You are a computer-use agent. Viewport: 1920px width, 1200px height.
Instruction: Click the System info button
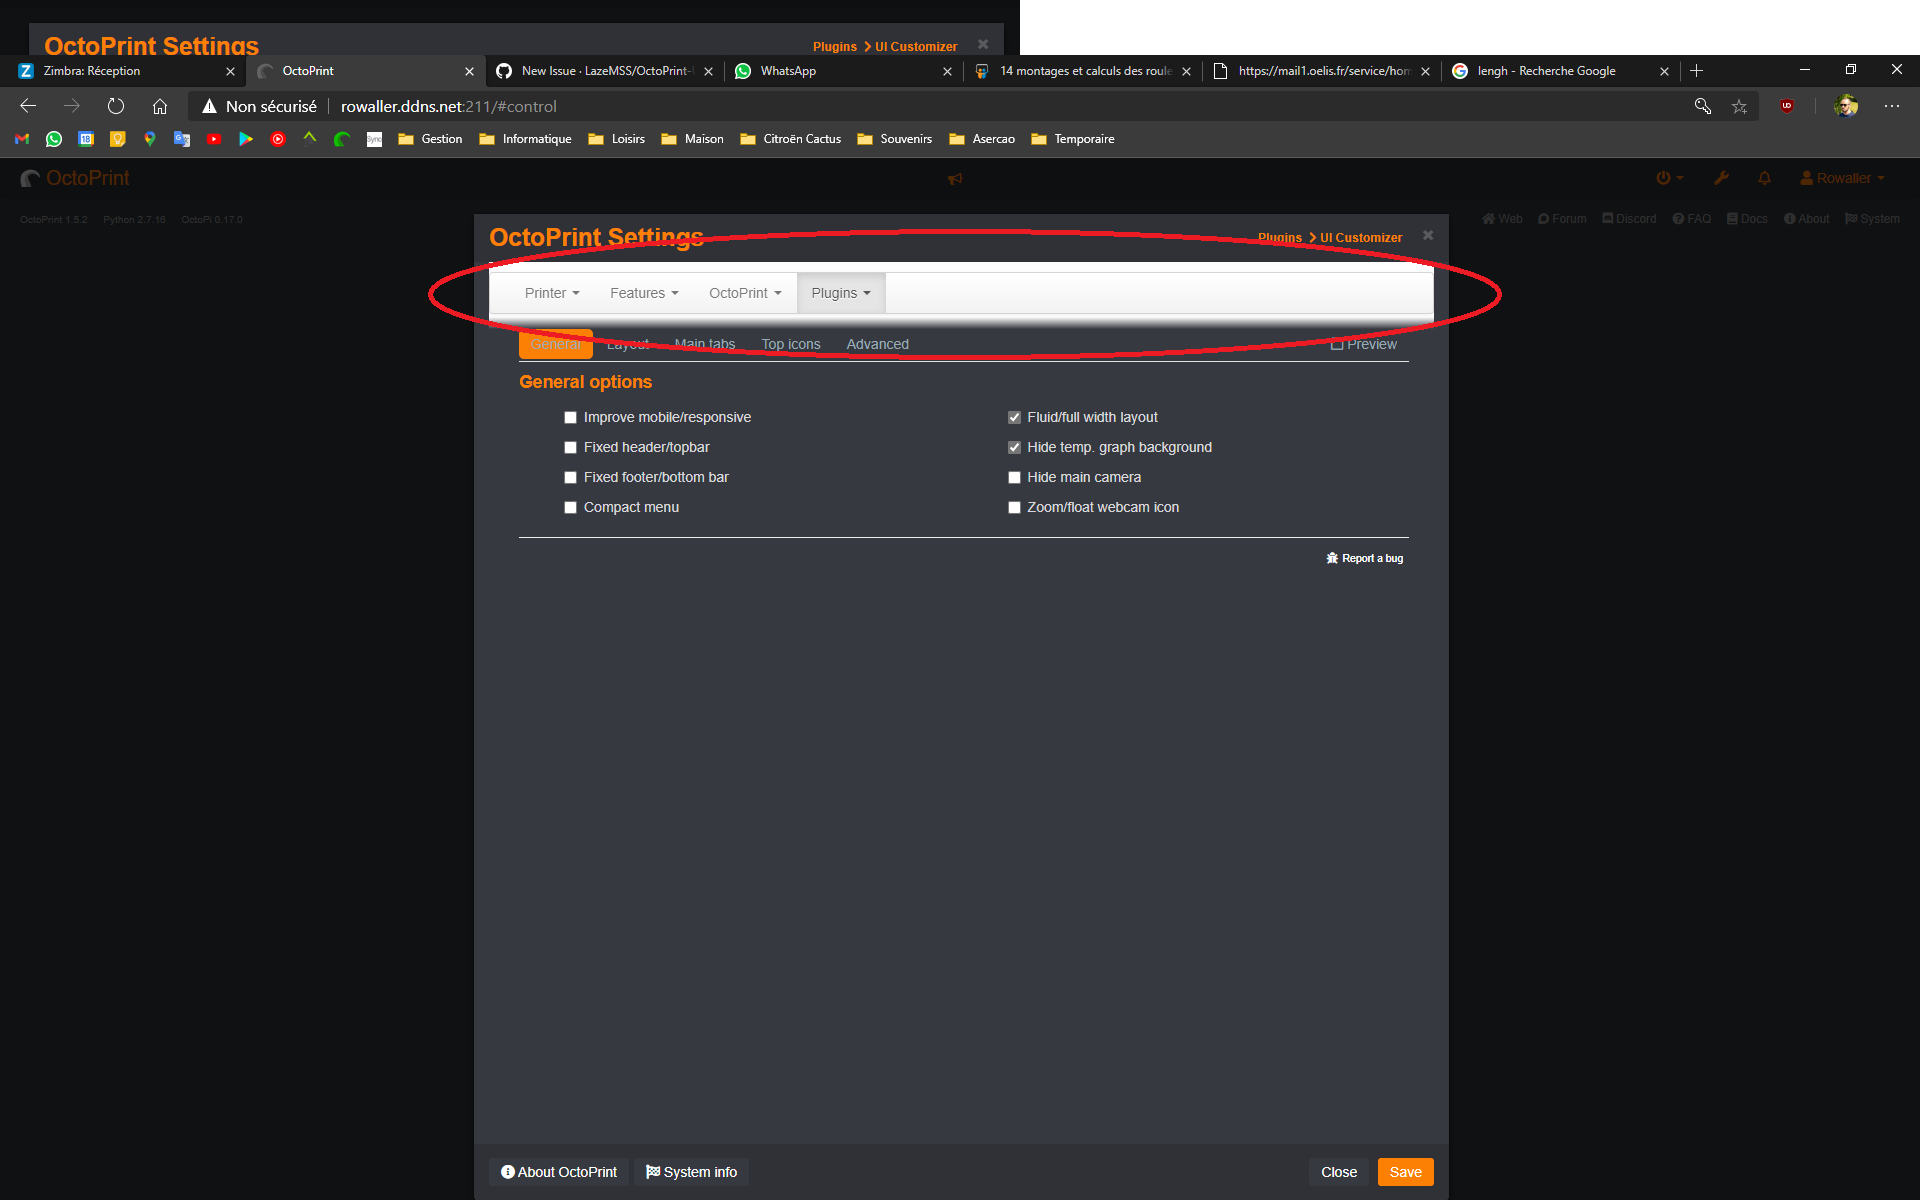[x=691, y=1171]
